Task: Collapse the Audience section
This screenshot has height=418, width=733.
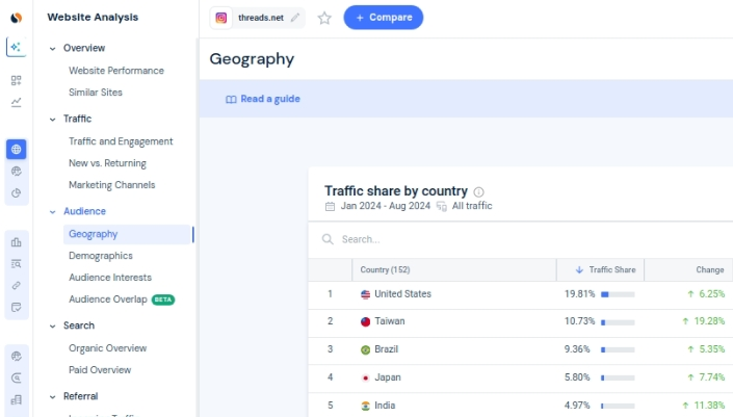Action: click(x=52, y=212)
